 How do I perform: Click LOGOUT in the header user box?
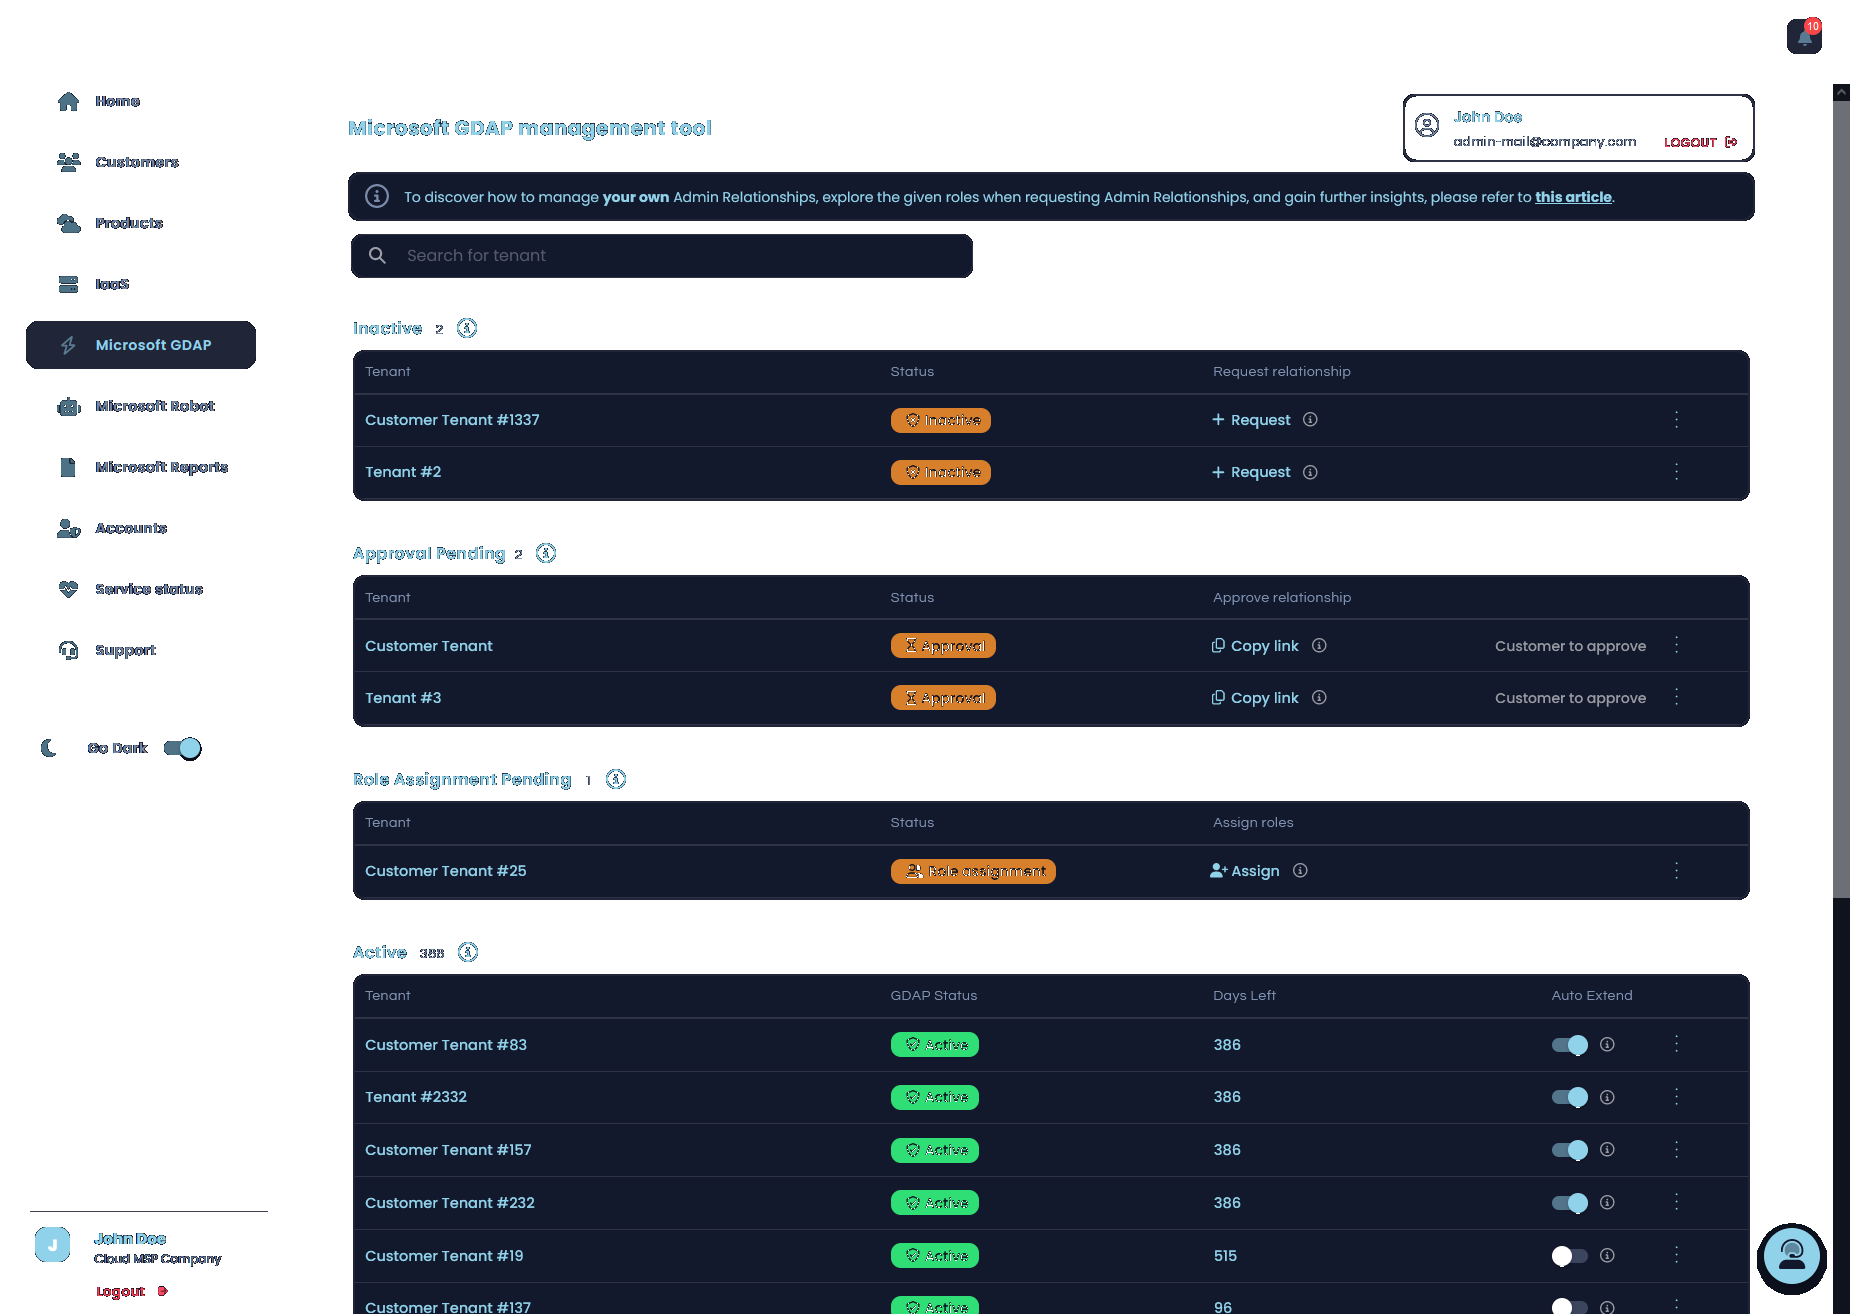point(1700,142)
